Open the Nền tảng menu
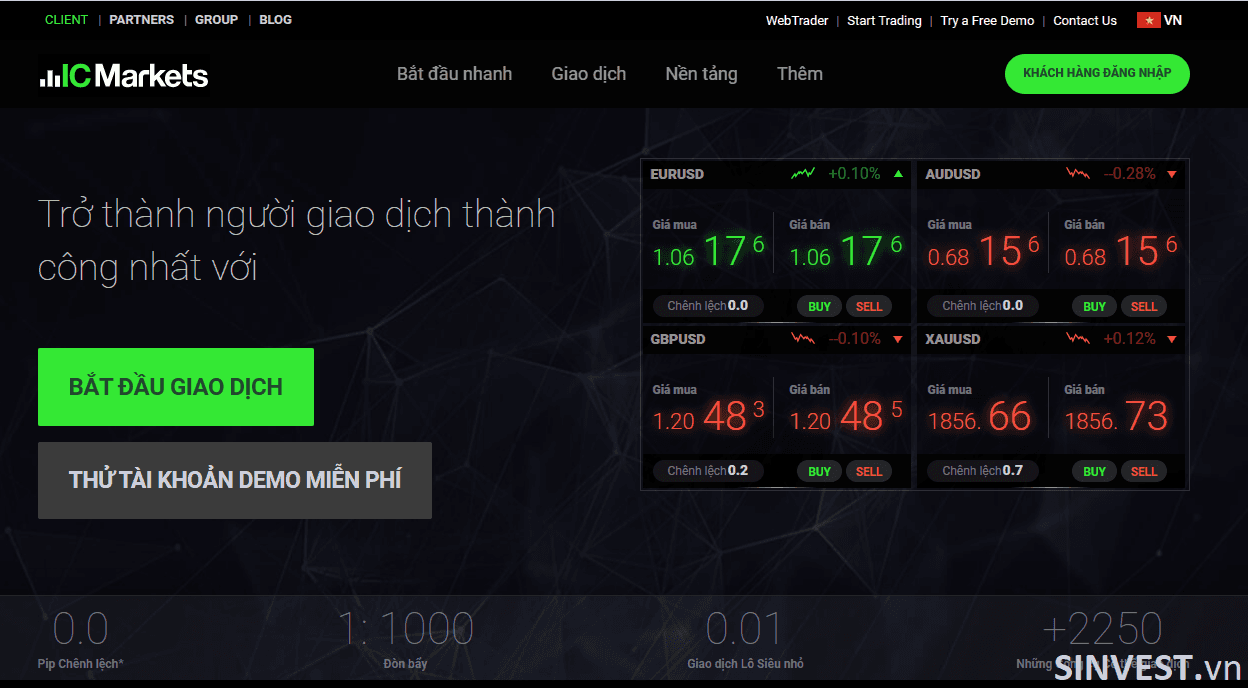Screen dimensions: 1248x688 pyautogui.click(x=701, y=74)
